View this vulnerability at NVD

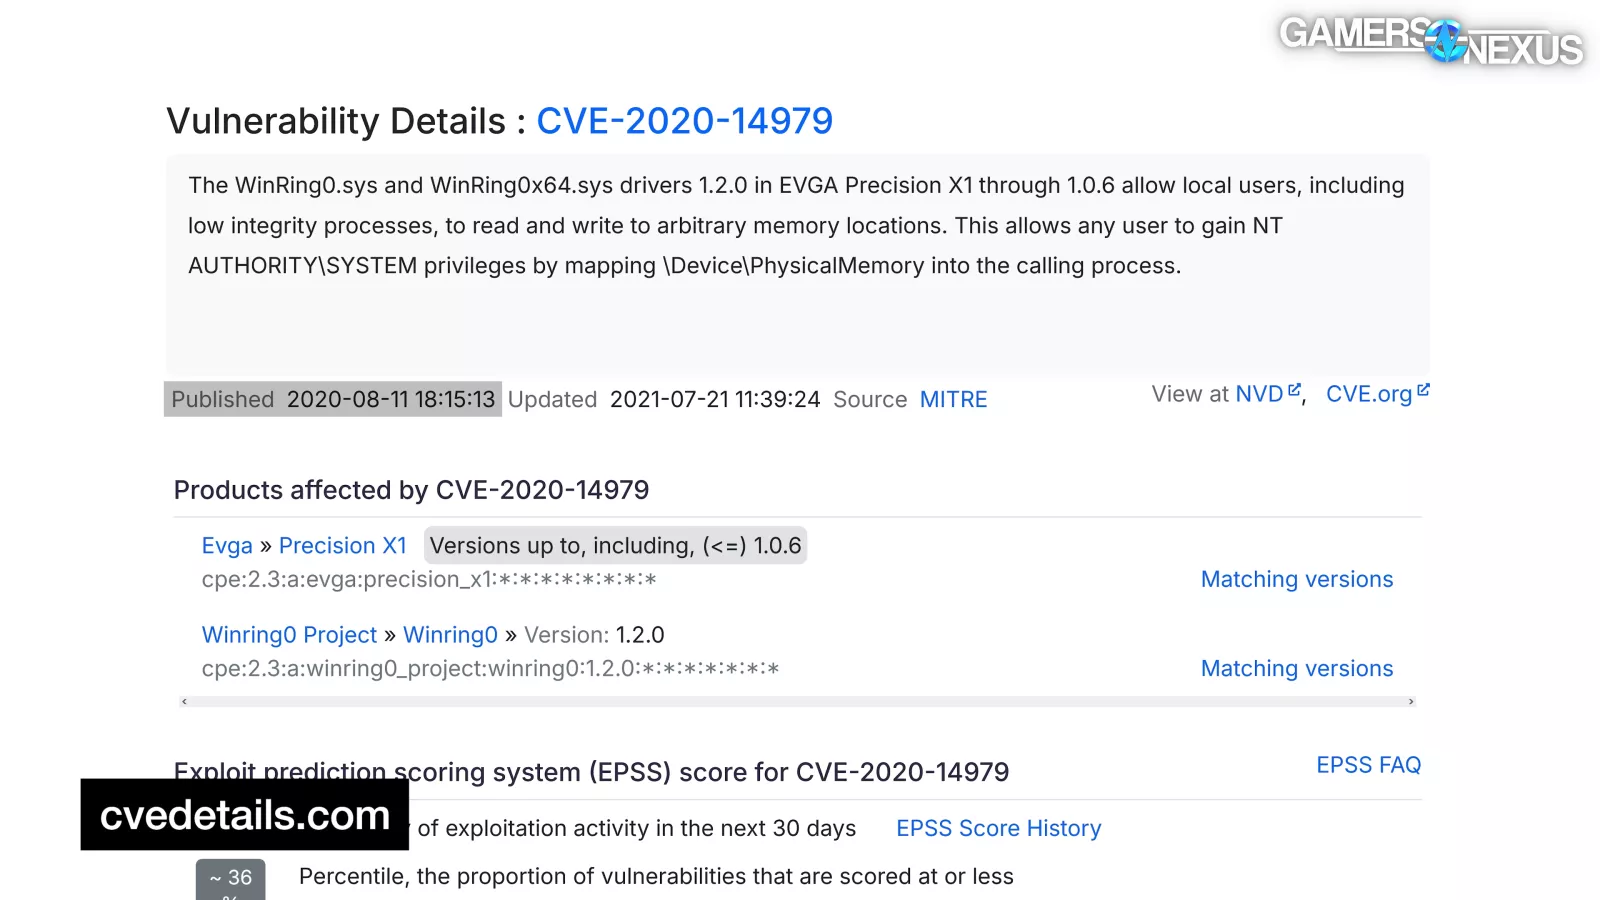tap(1258, 394)
